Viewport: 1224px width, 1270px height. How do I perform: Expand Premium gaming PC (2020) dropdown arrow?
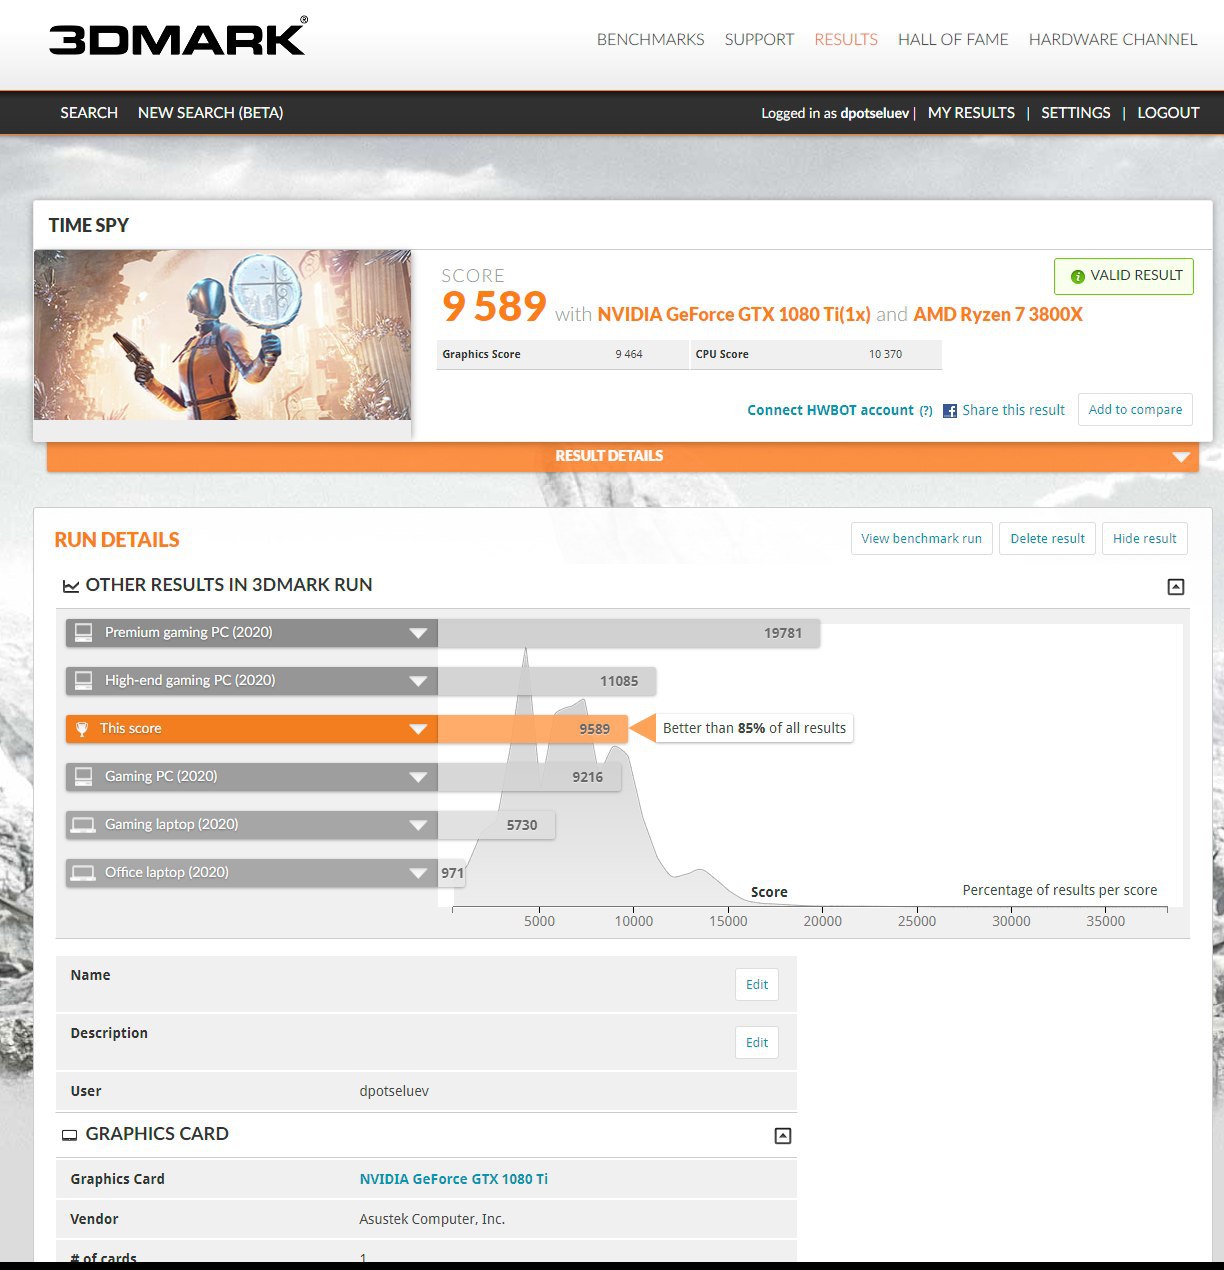[x=418, y=633]
